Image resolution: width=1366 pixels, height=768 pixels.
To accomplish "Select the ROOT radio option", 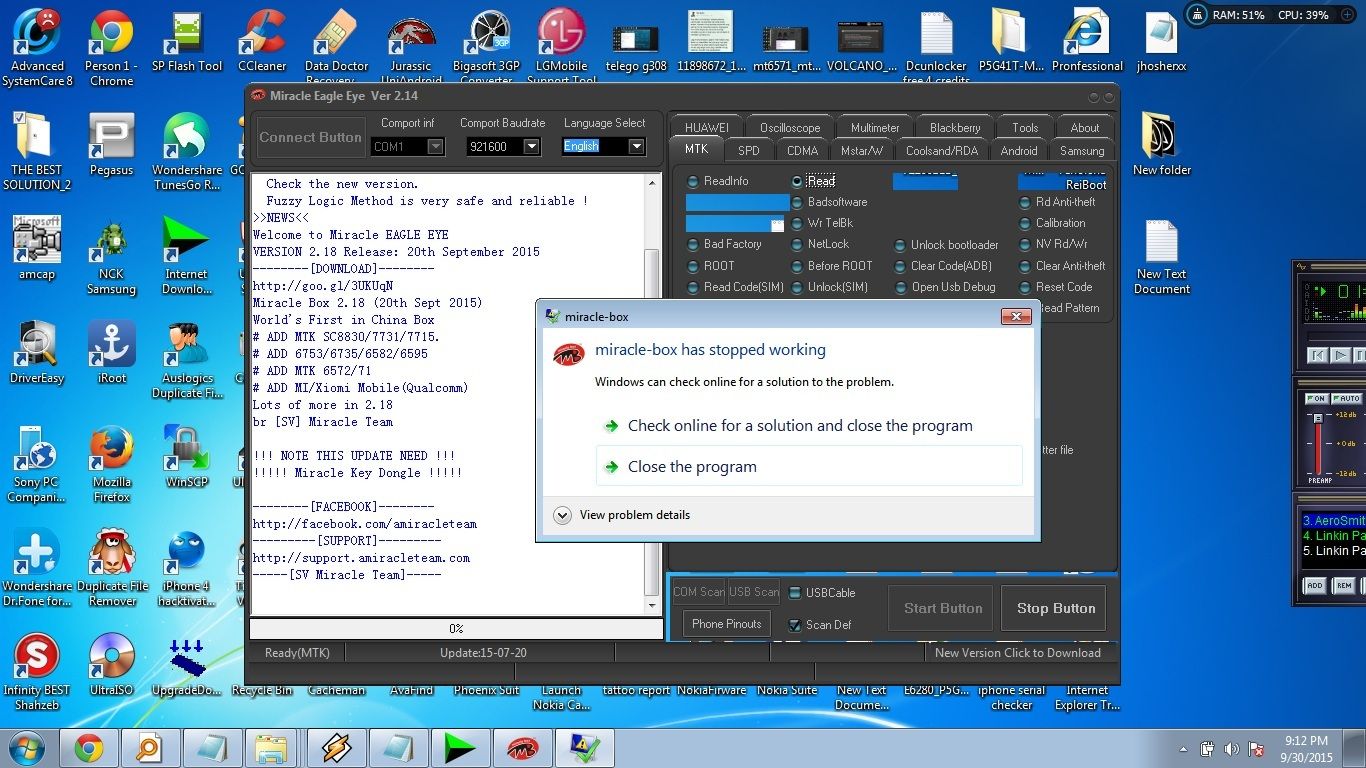I will [x=694, y=266].
